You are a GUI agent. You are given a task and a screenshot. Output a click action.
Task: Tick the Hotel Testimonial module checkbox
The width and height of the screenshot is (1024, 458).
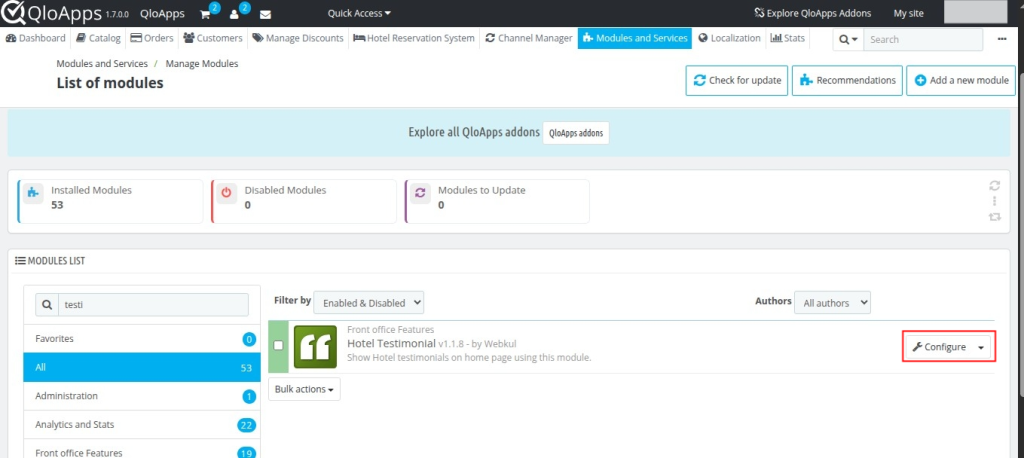(278, 345)
